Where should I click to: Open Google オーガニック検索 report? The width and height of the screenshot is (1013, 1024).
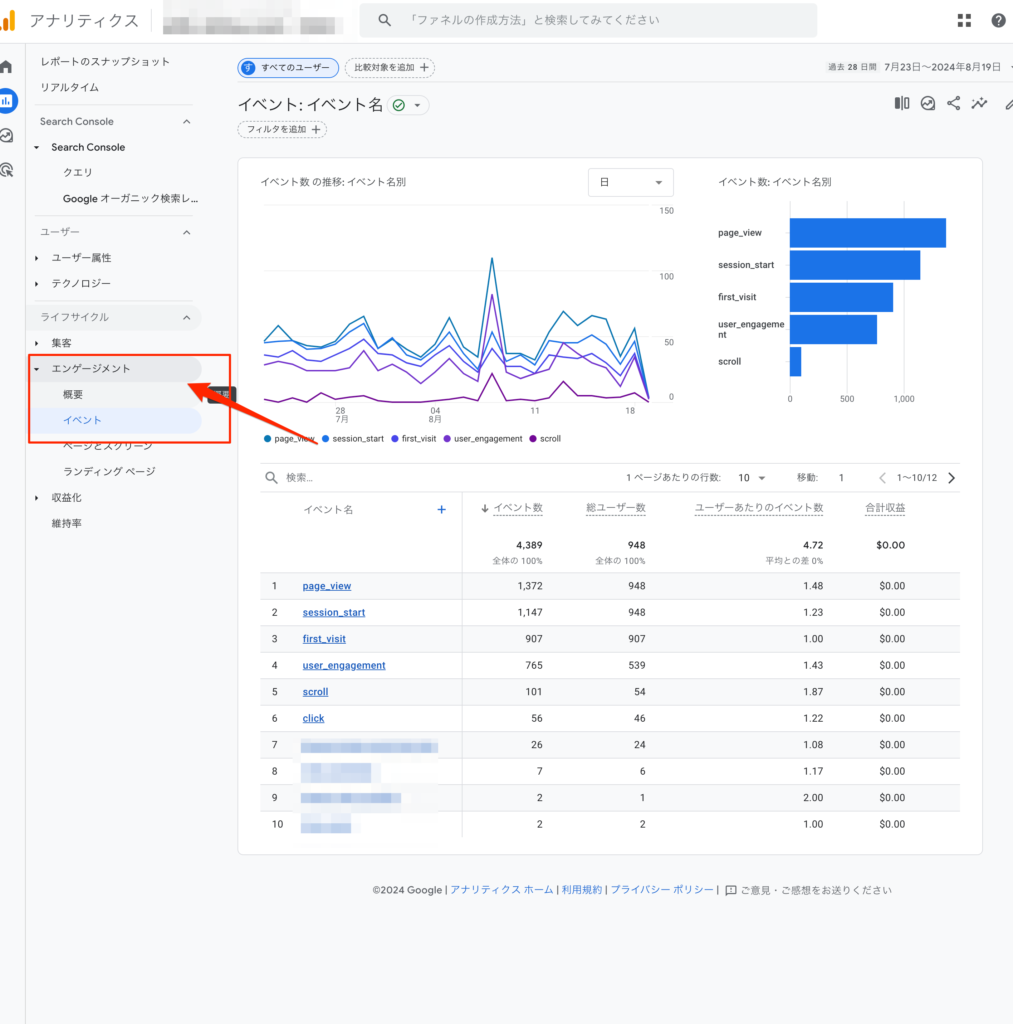tap(131, 199)
